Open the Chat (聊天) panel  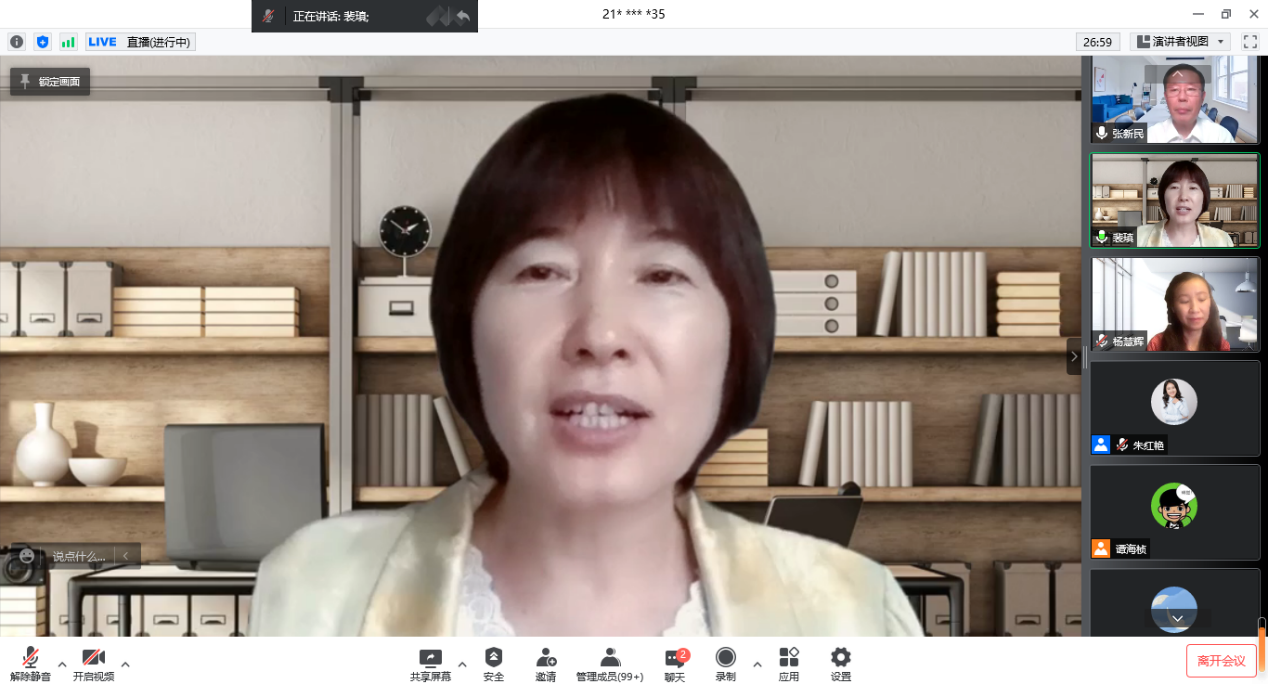tap(675, 662)
